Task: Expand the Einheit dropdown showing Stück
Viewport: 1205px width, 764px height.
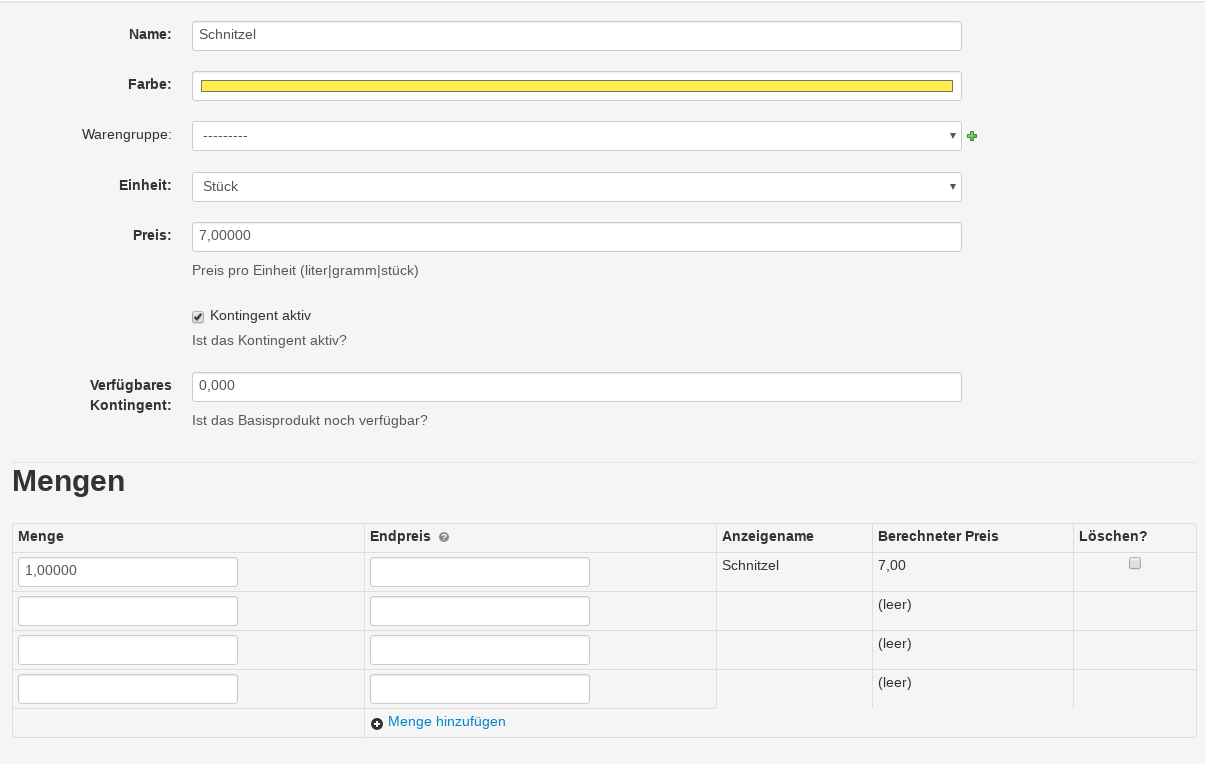Action: coord(576,187)
